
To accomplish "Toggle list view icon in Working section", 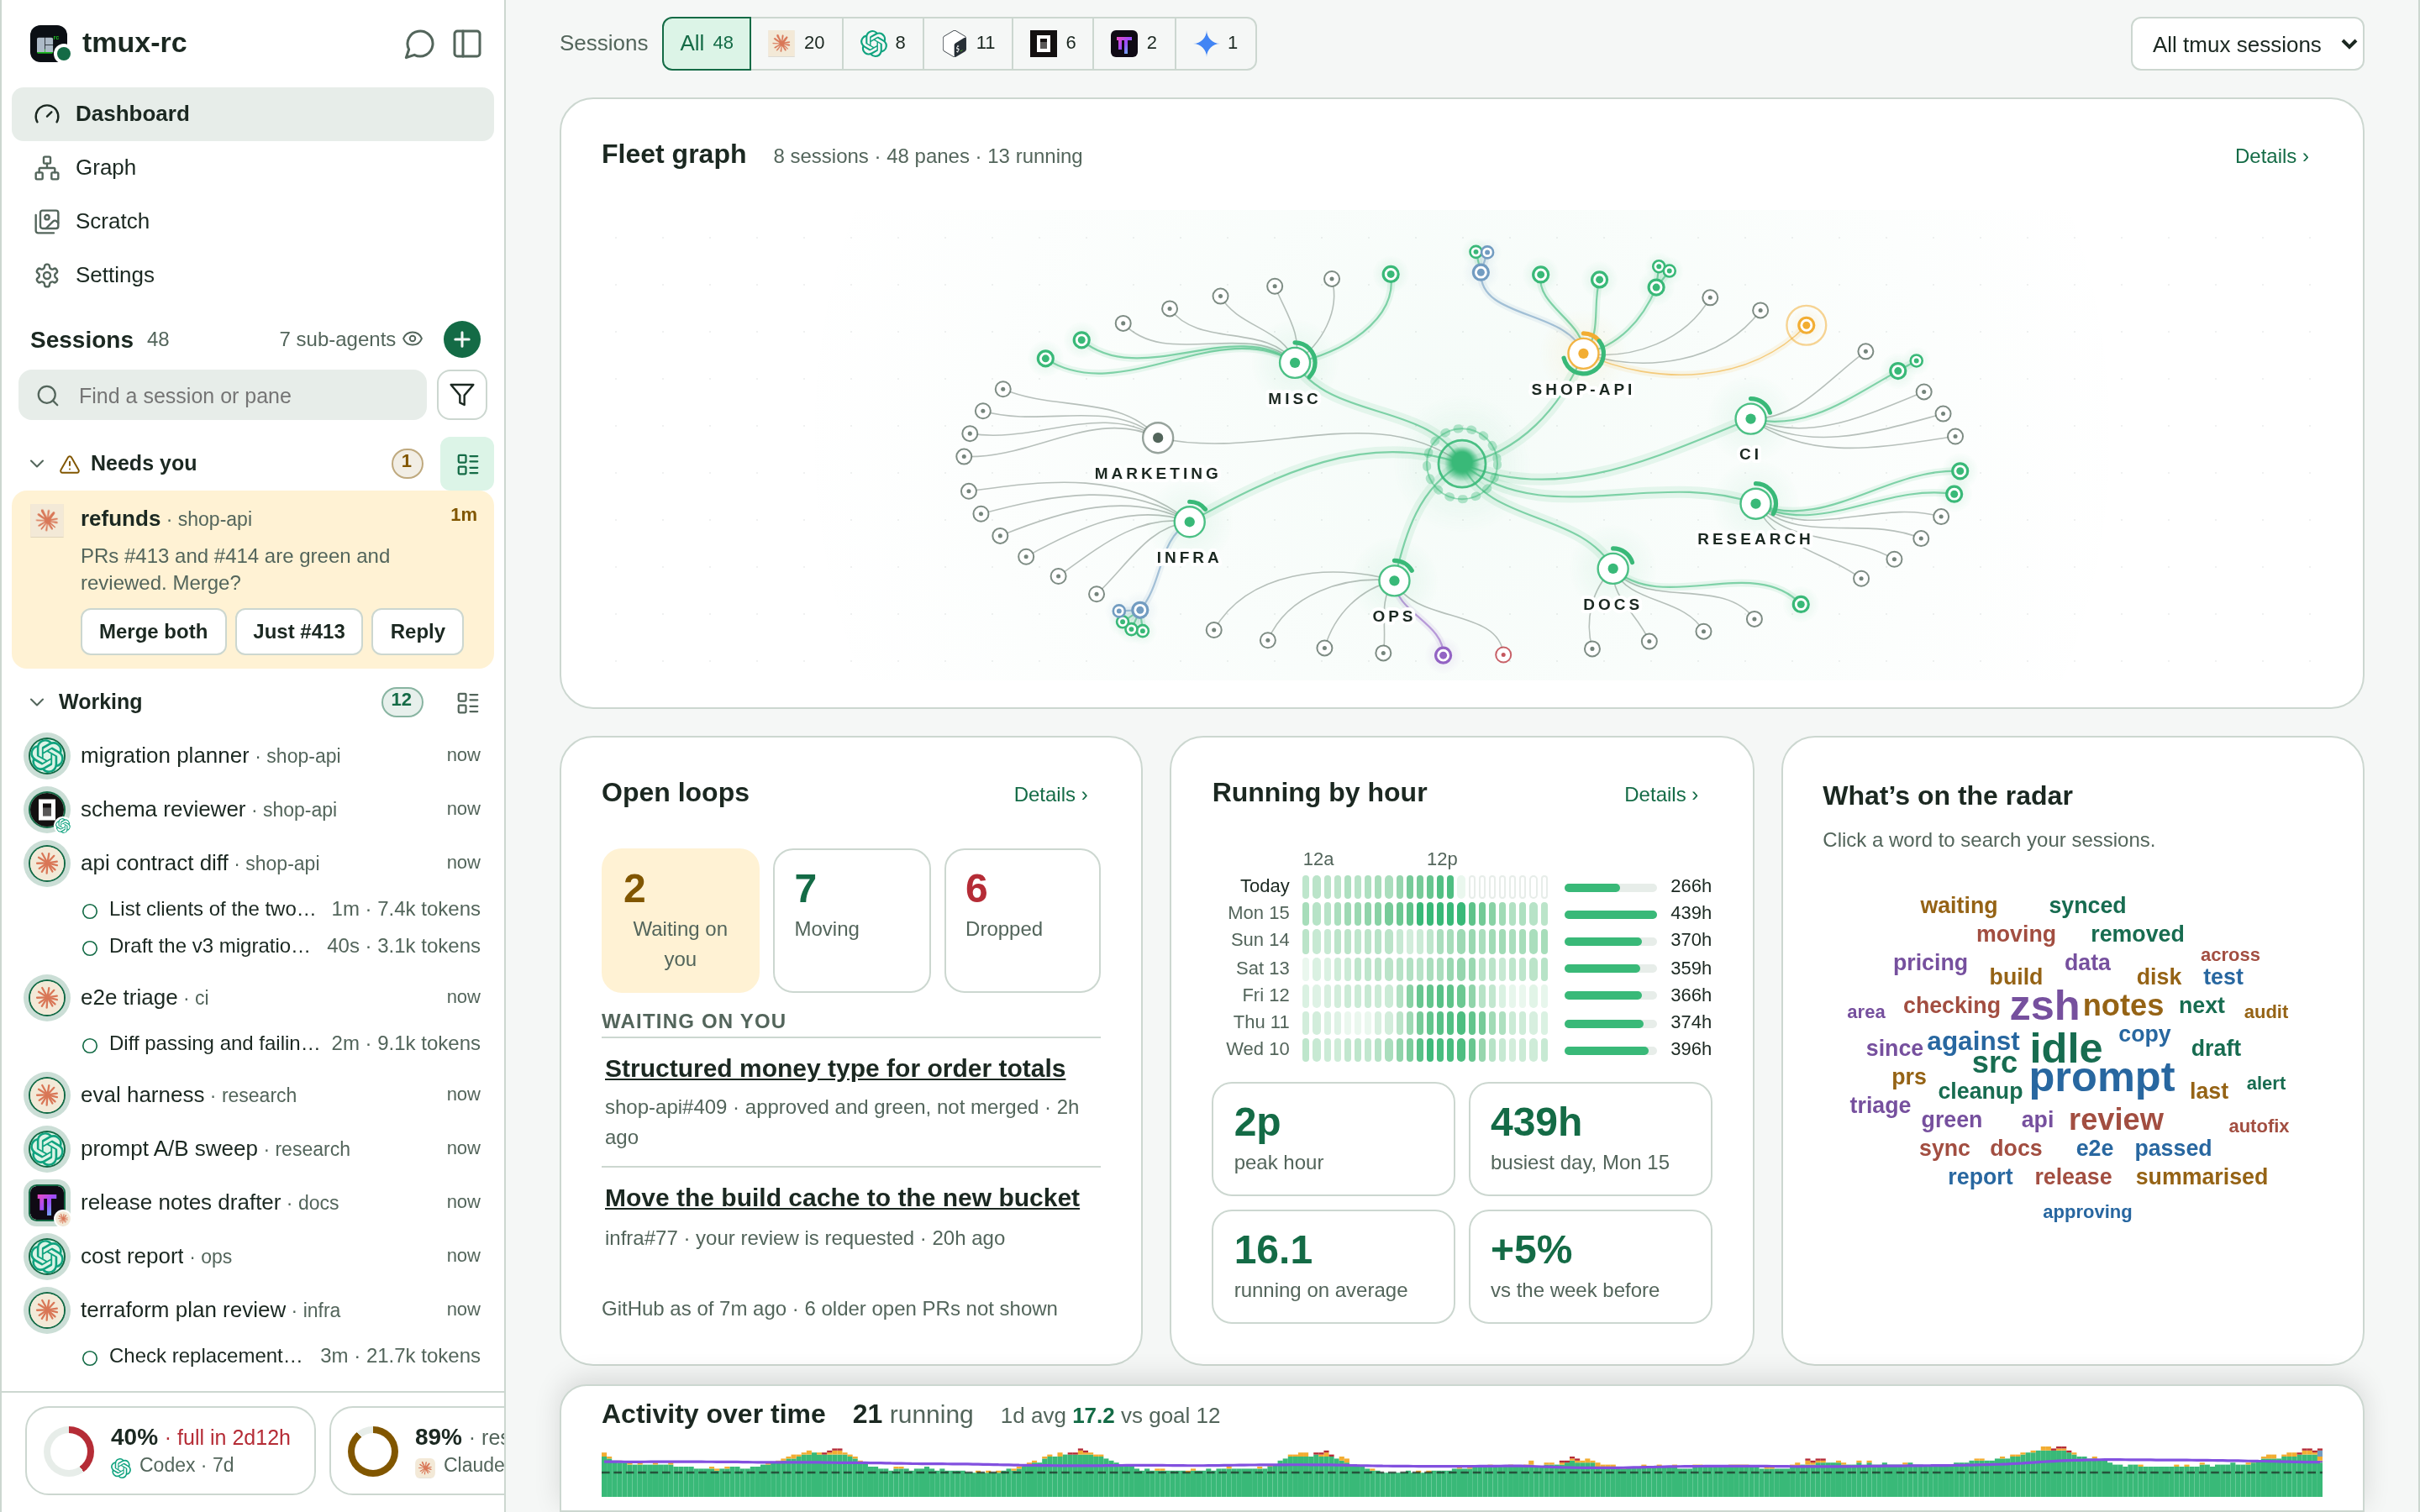I will (467, 703).
